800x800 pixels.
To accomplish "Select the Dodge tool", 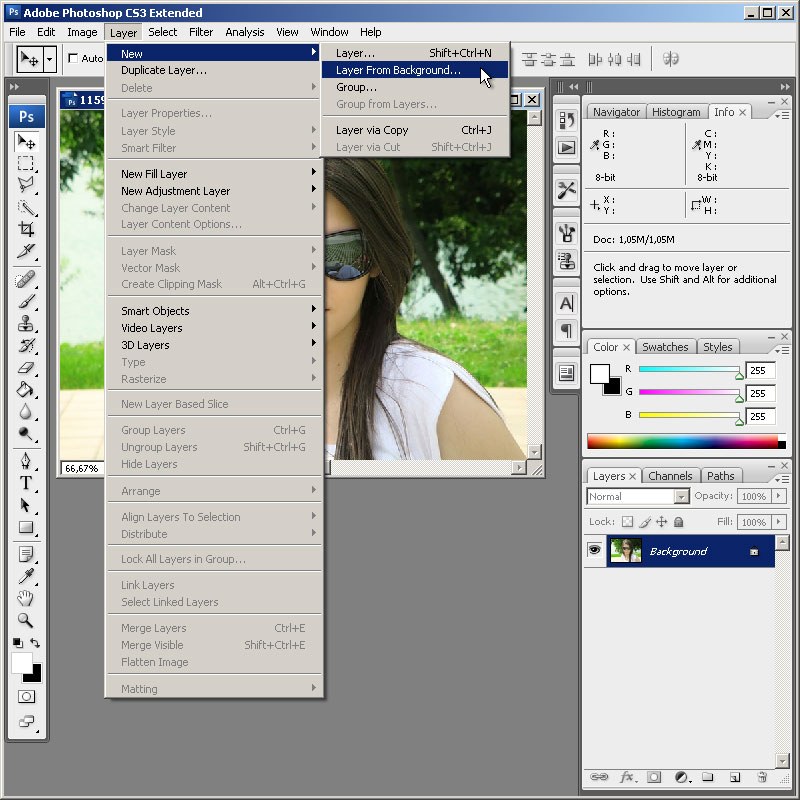I will click(x=26, y=433).
